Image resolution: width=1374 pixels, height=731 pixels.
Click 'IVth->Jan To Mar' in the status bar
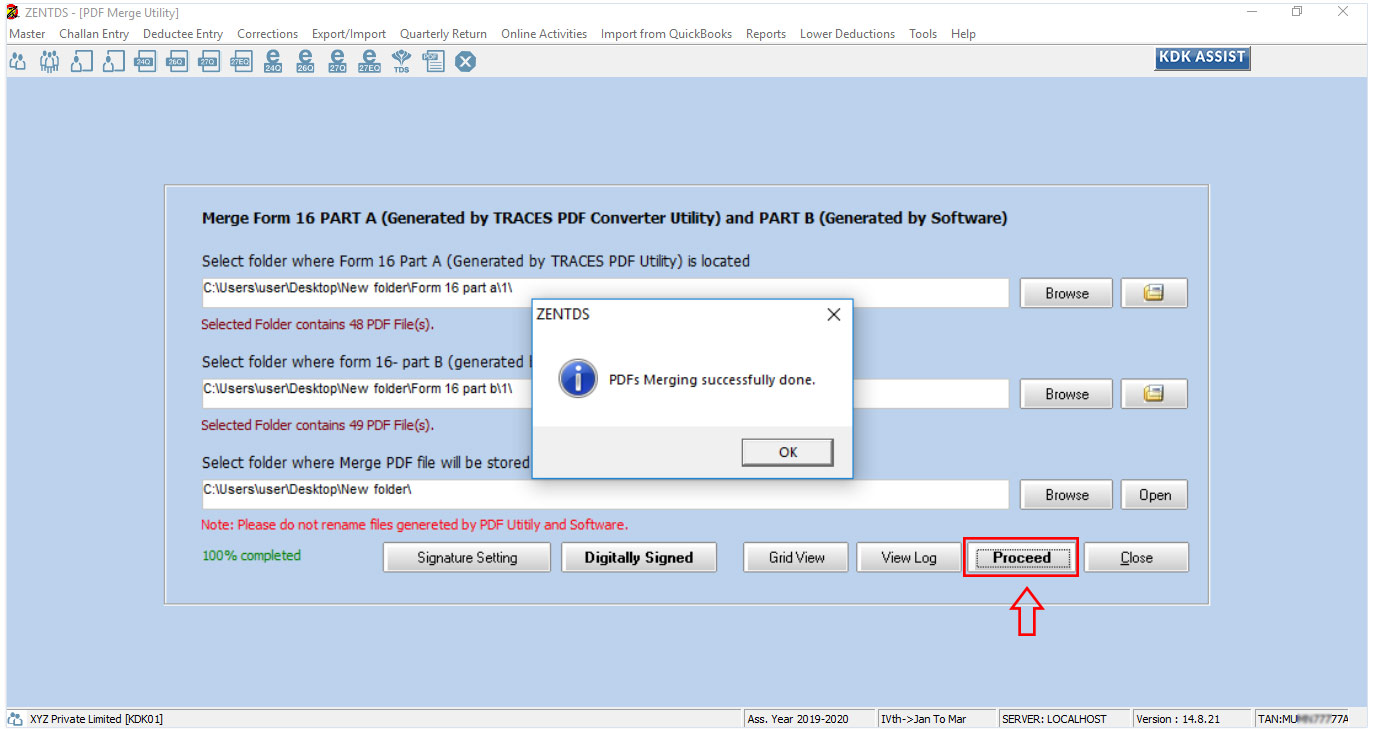[924, 719]
